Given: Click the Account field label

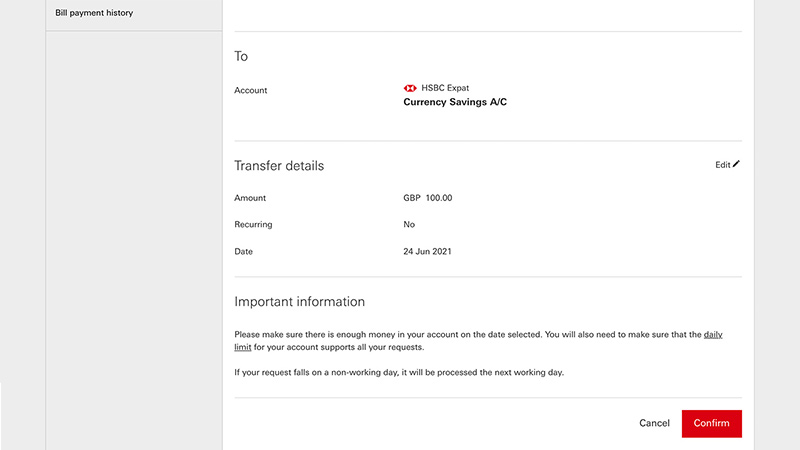Looking at the screenshot, I should tap(251, 90).
